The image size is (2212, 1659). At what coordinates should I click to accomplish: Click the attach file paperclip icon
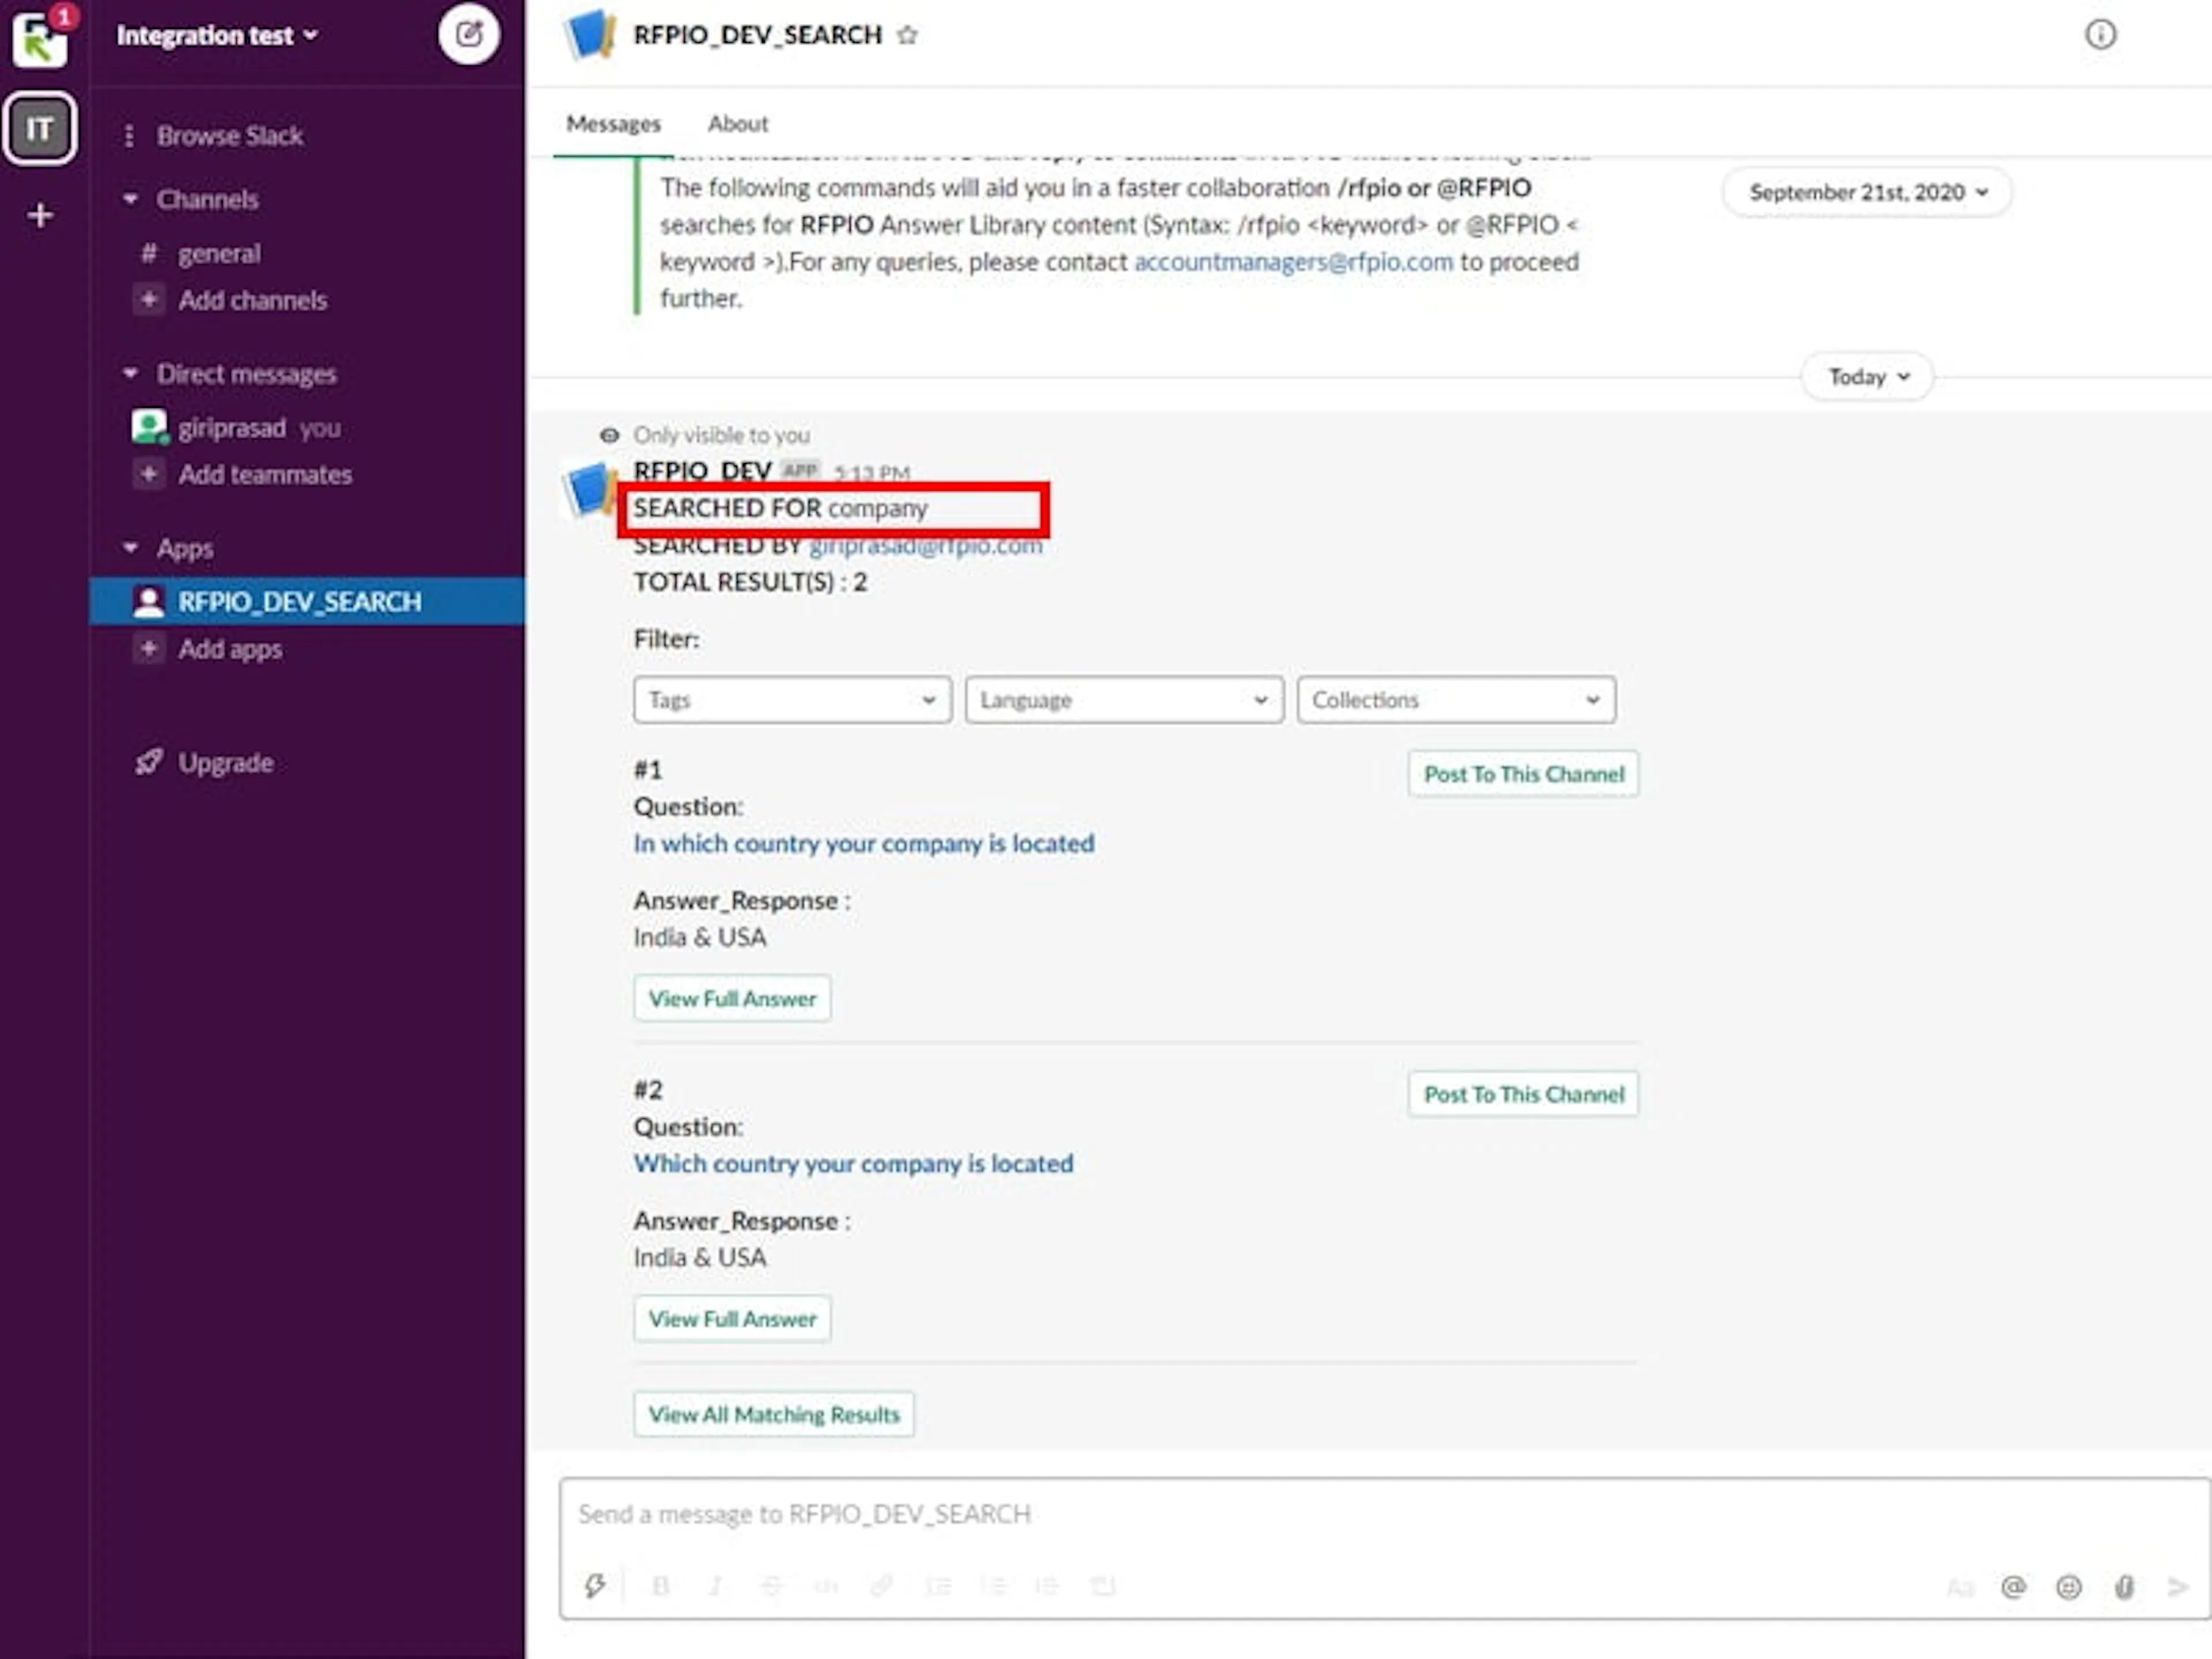[x=2124, y=1587]
